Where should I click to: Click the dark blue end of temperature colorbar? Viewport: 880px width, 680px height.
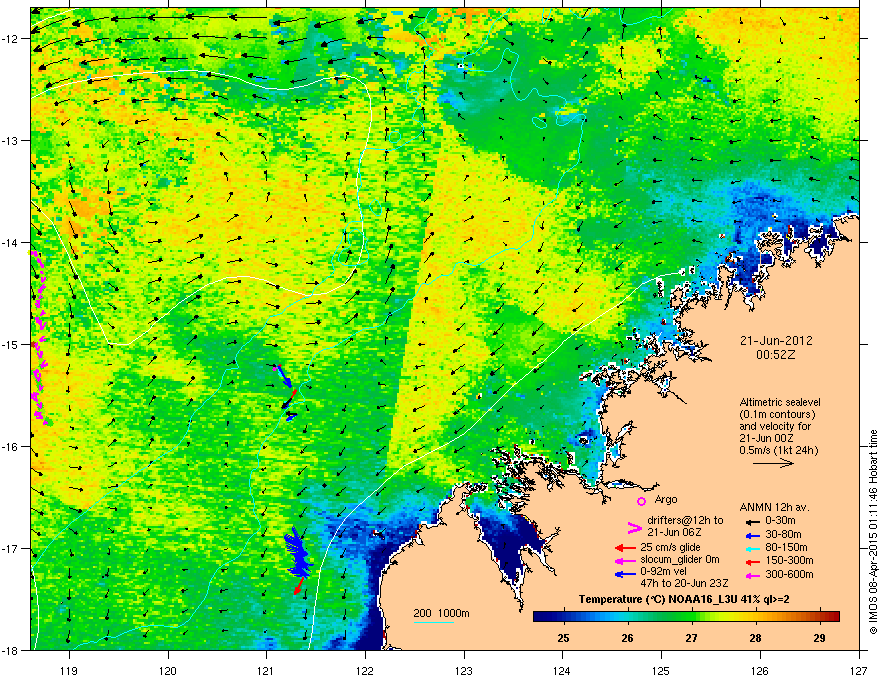point(539,616)
